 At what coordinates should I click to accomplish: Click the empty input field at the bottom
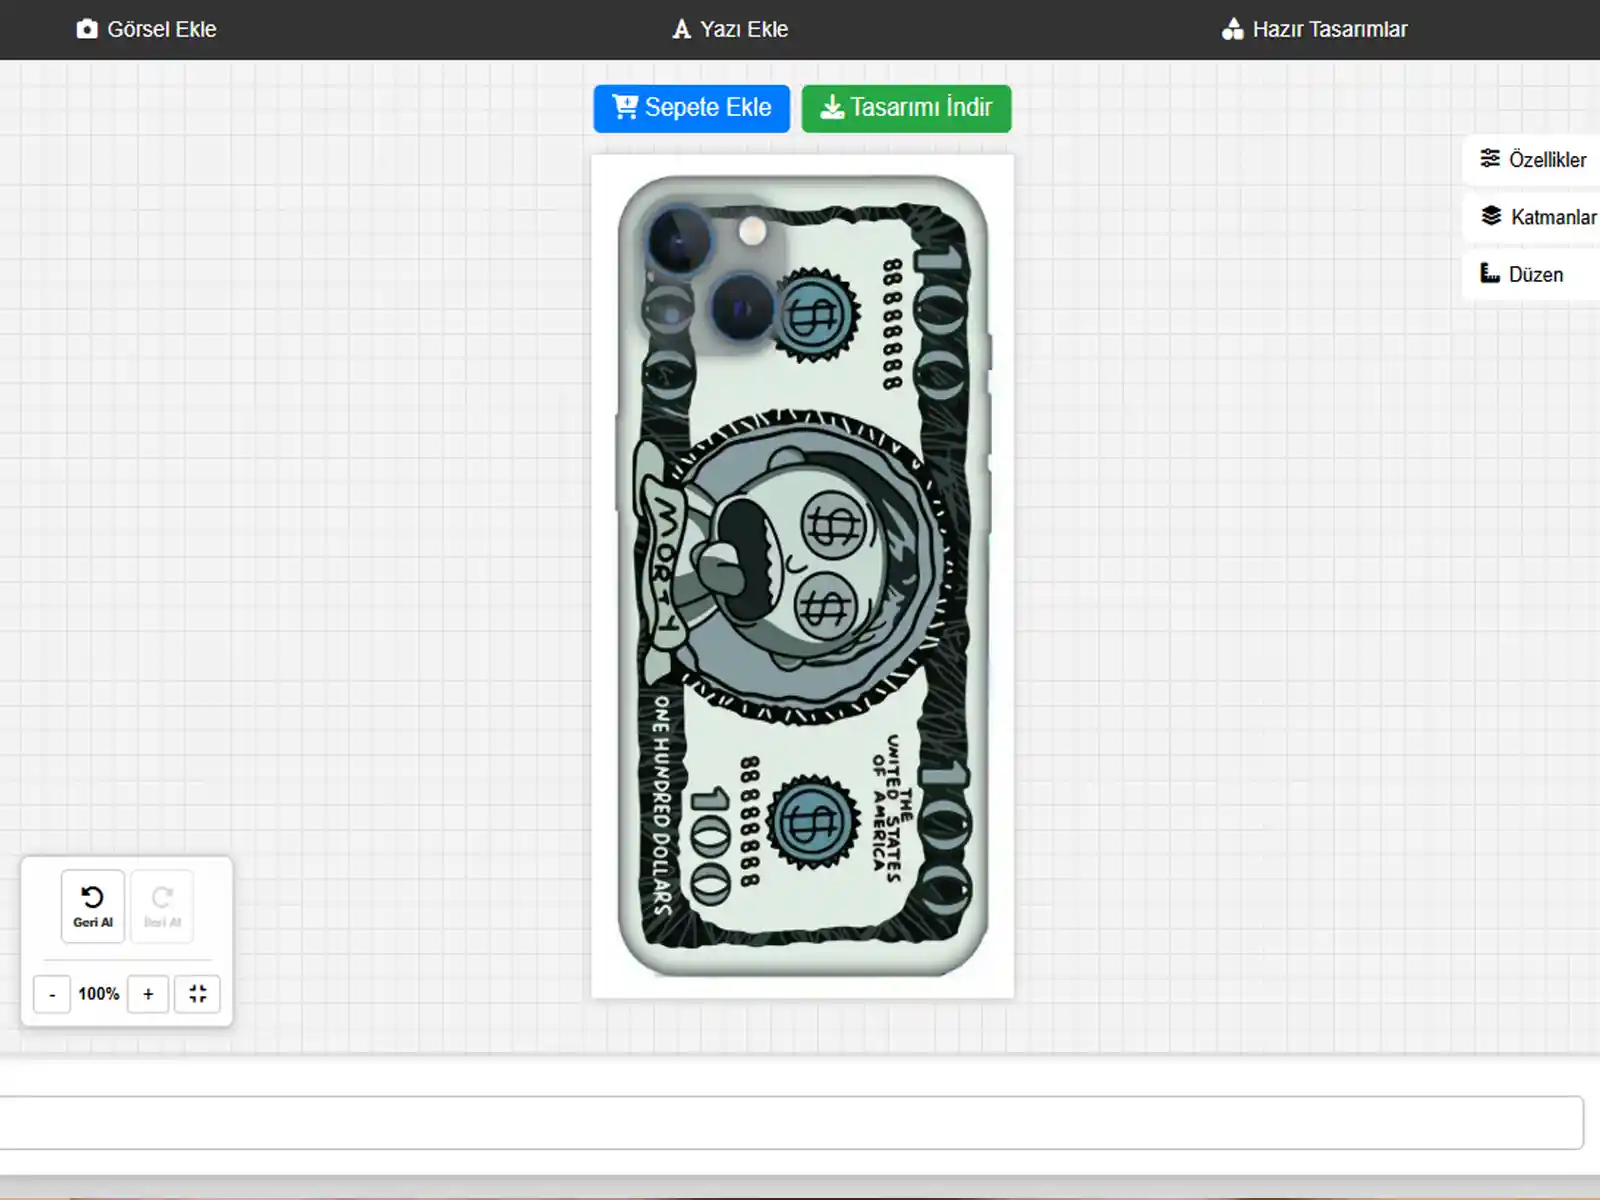790,1123
